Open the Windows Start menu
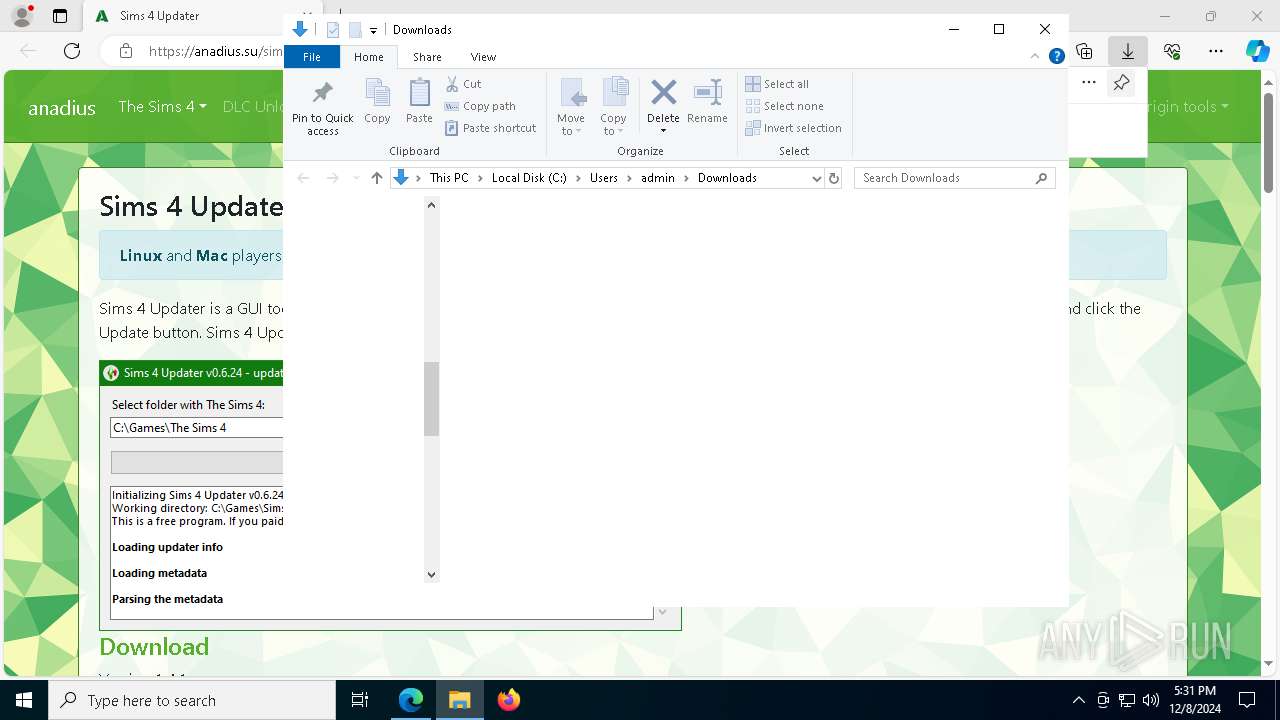Screen dimensions: 1280x720 tap(24, 700)
